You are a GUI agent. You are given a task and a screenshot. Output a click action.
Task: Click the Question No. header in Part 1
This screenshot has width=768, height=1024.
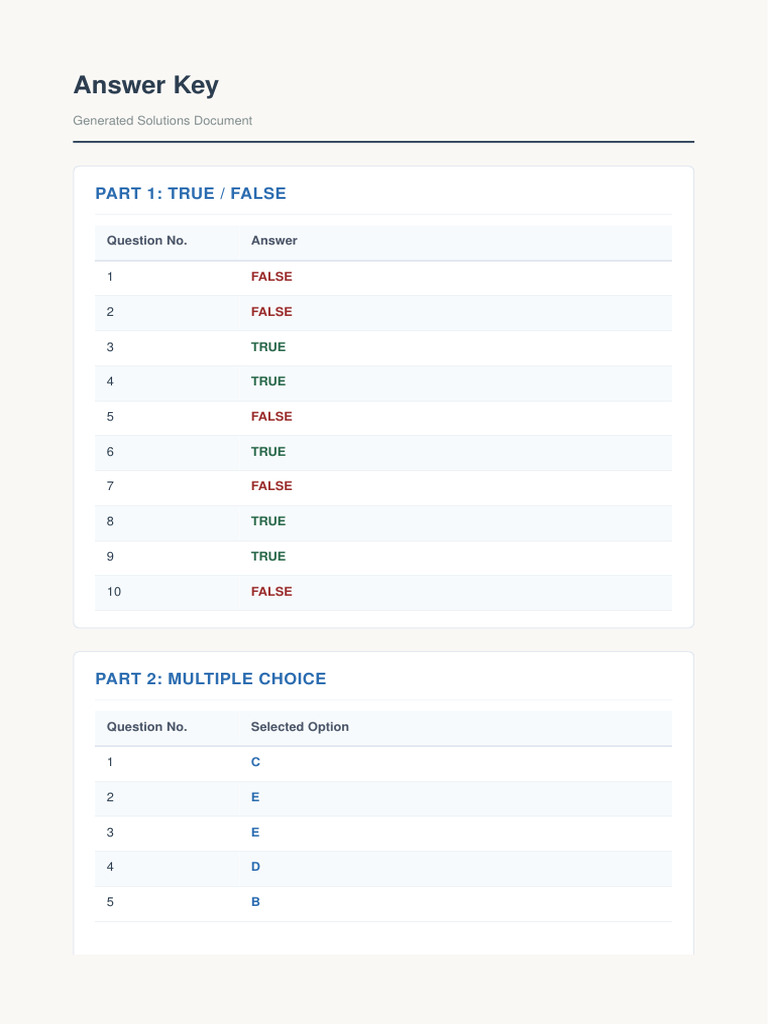coord(147,240)
